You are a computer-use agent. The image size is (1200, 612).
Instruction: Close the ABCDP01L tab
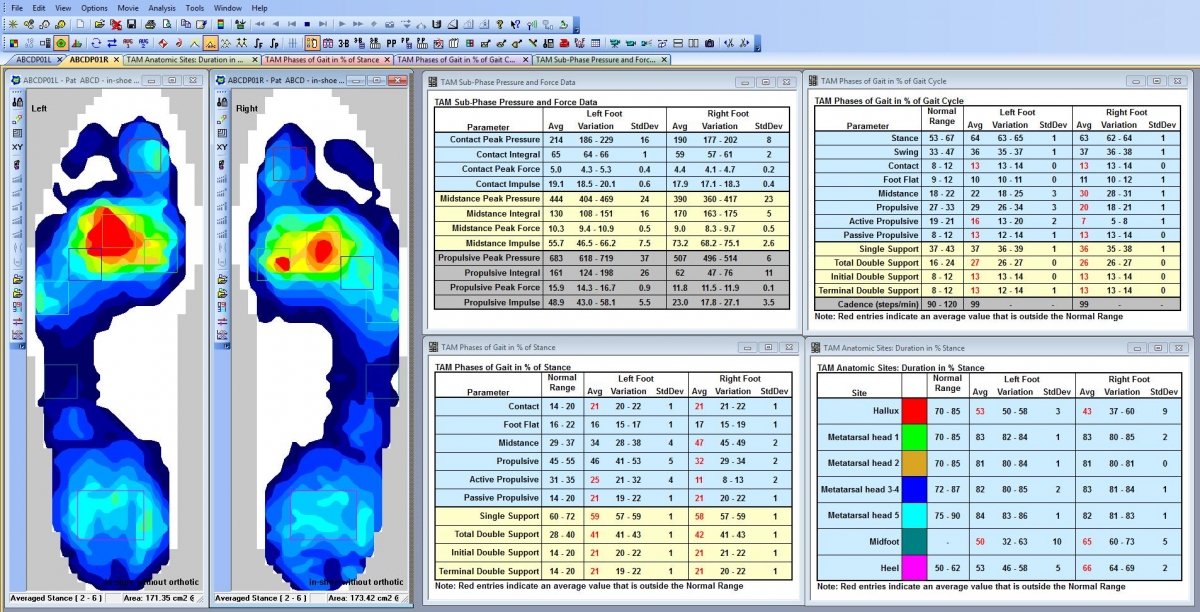(58, 60)
